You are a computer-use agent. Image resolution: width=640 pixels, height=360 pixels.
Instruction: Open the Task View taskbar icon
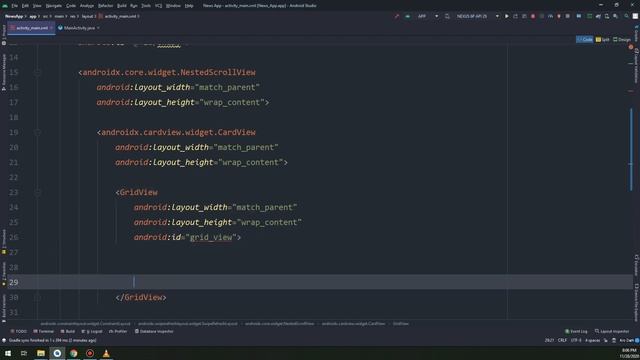24,353
